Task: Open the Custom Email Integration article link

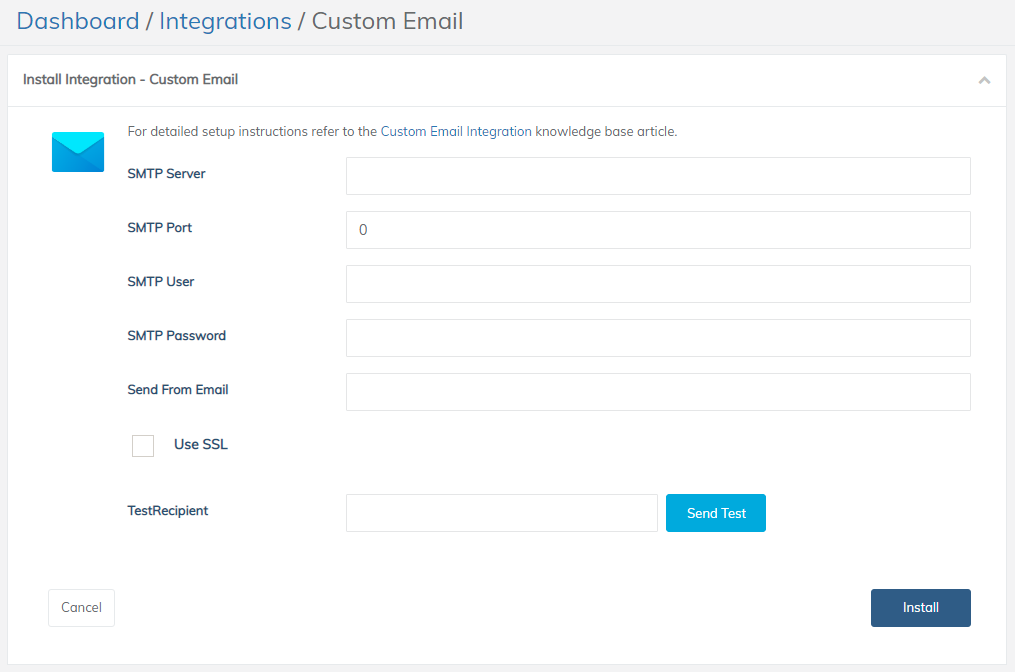Action: point(456,131)
